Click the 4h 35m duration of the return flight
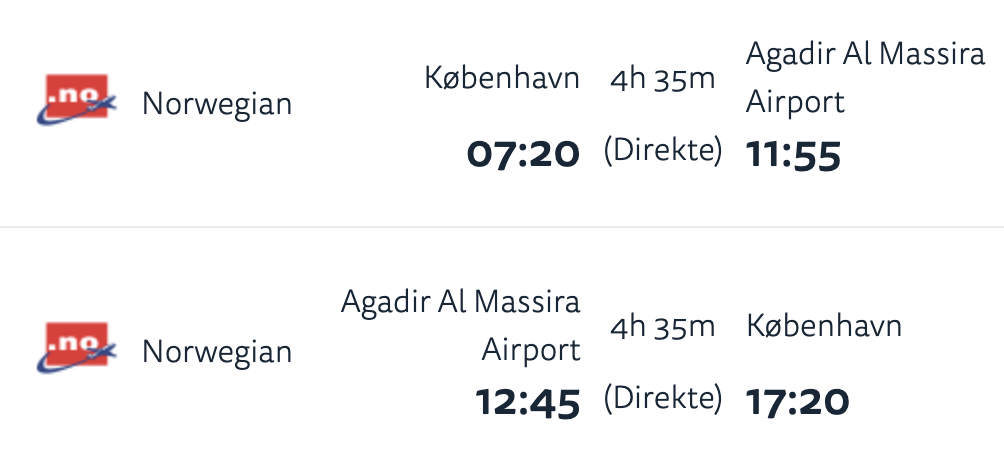Image resolution: width=1004 pixels, height=464 pixels. 662,326
